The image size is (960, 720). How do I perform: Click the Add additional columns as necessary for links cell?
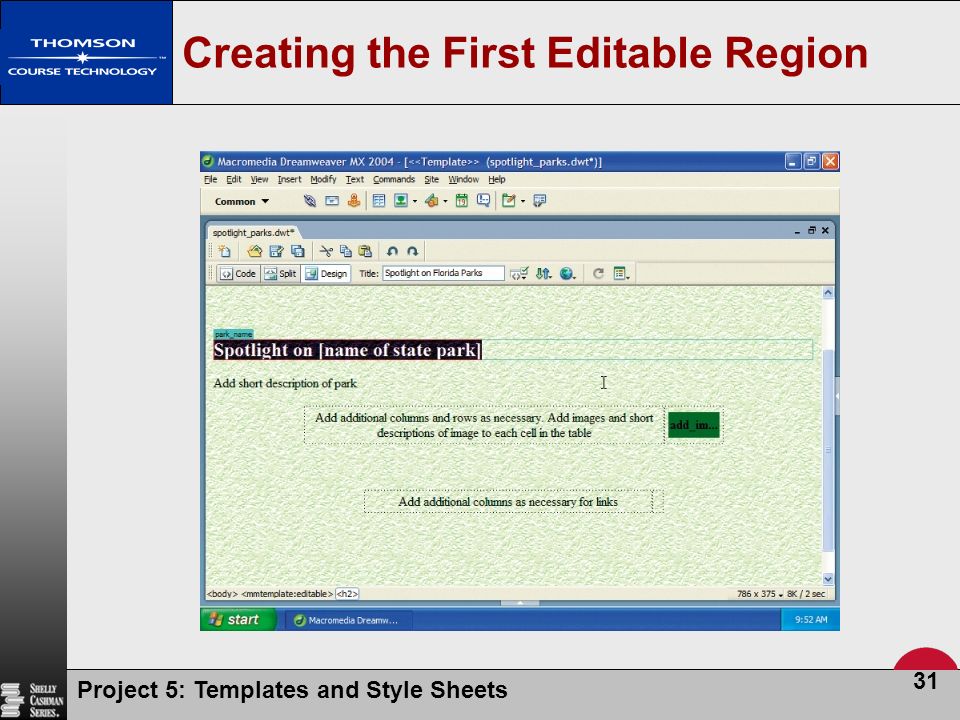coord(508,502)
